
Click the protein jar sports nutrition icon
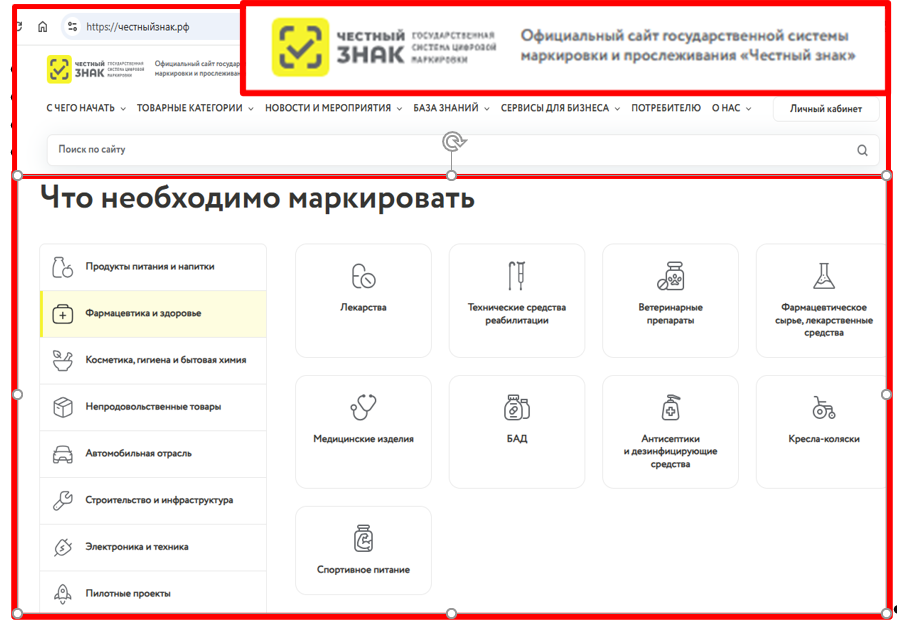point(363,538)
